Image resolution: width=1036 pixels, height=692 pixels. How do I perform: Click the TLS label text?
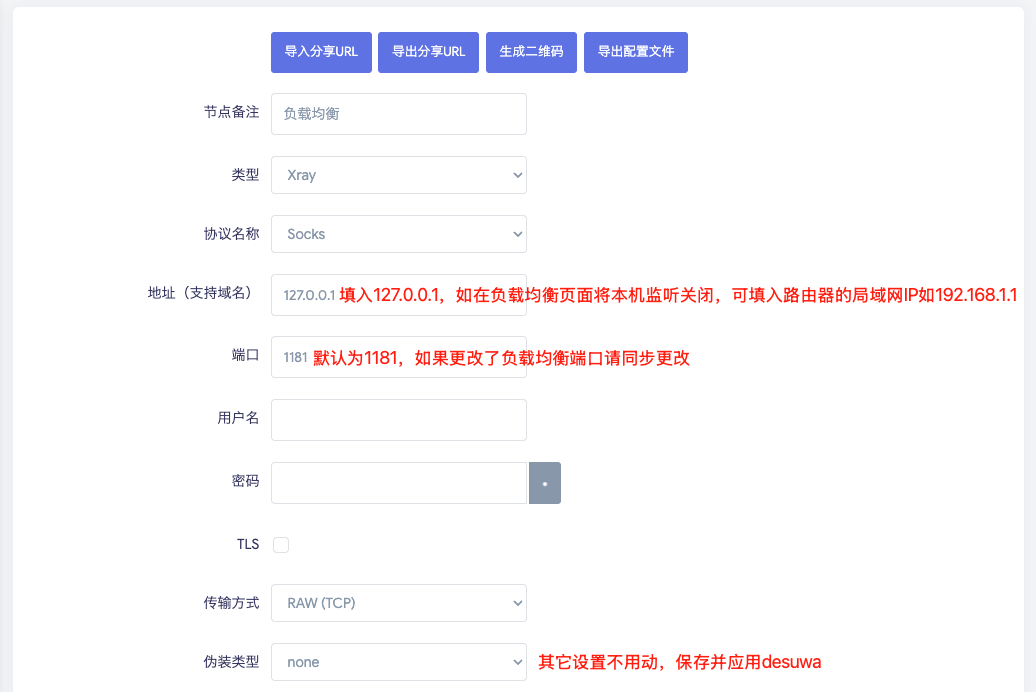(x=247, y=545)
